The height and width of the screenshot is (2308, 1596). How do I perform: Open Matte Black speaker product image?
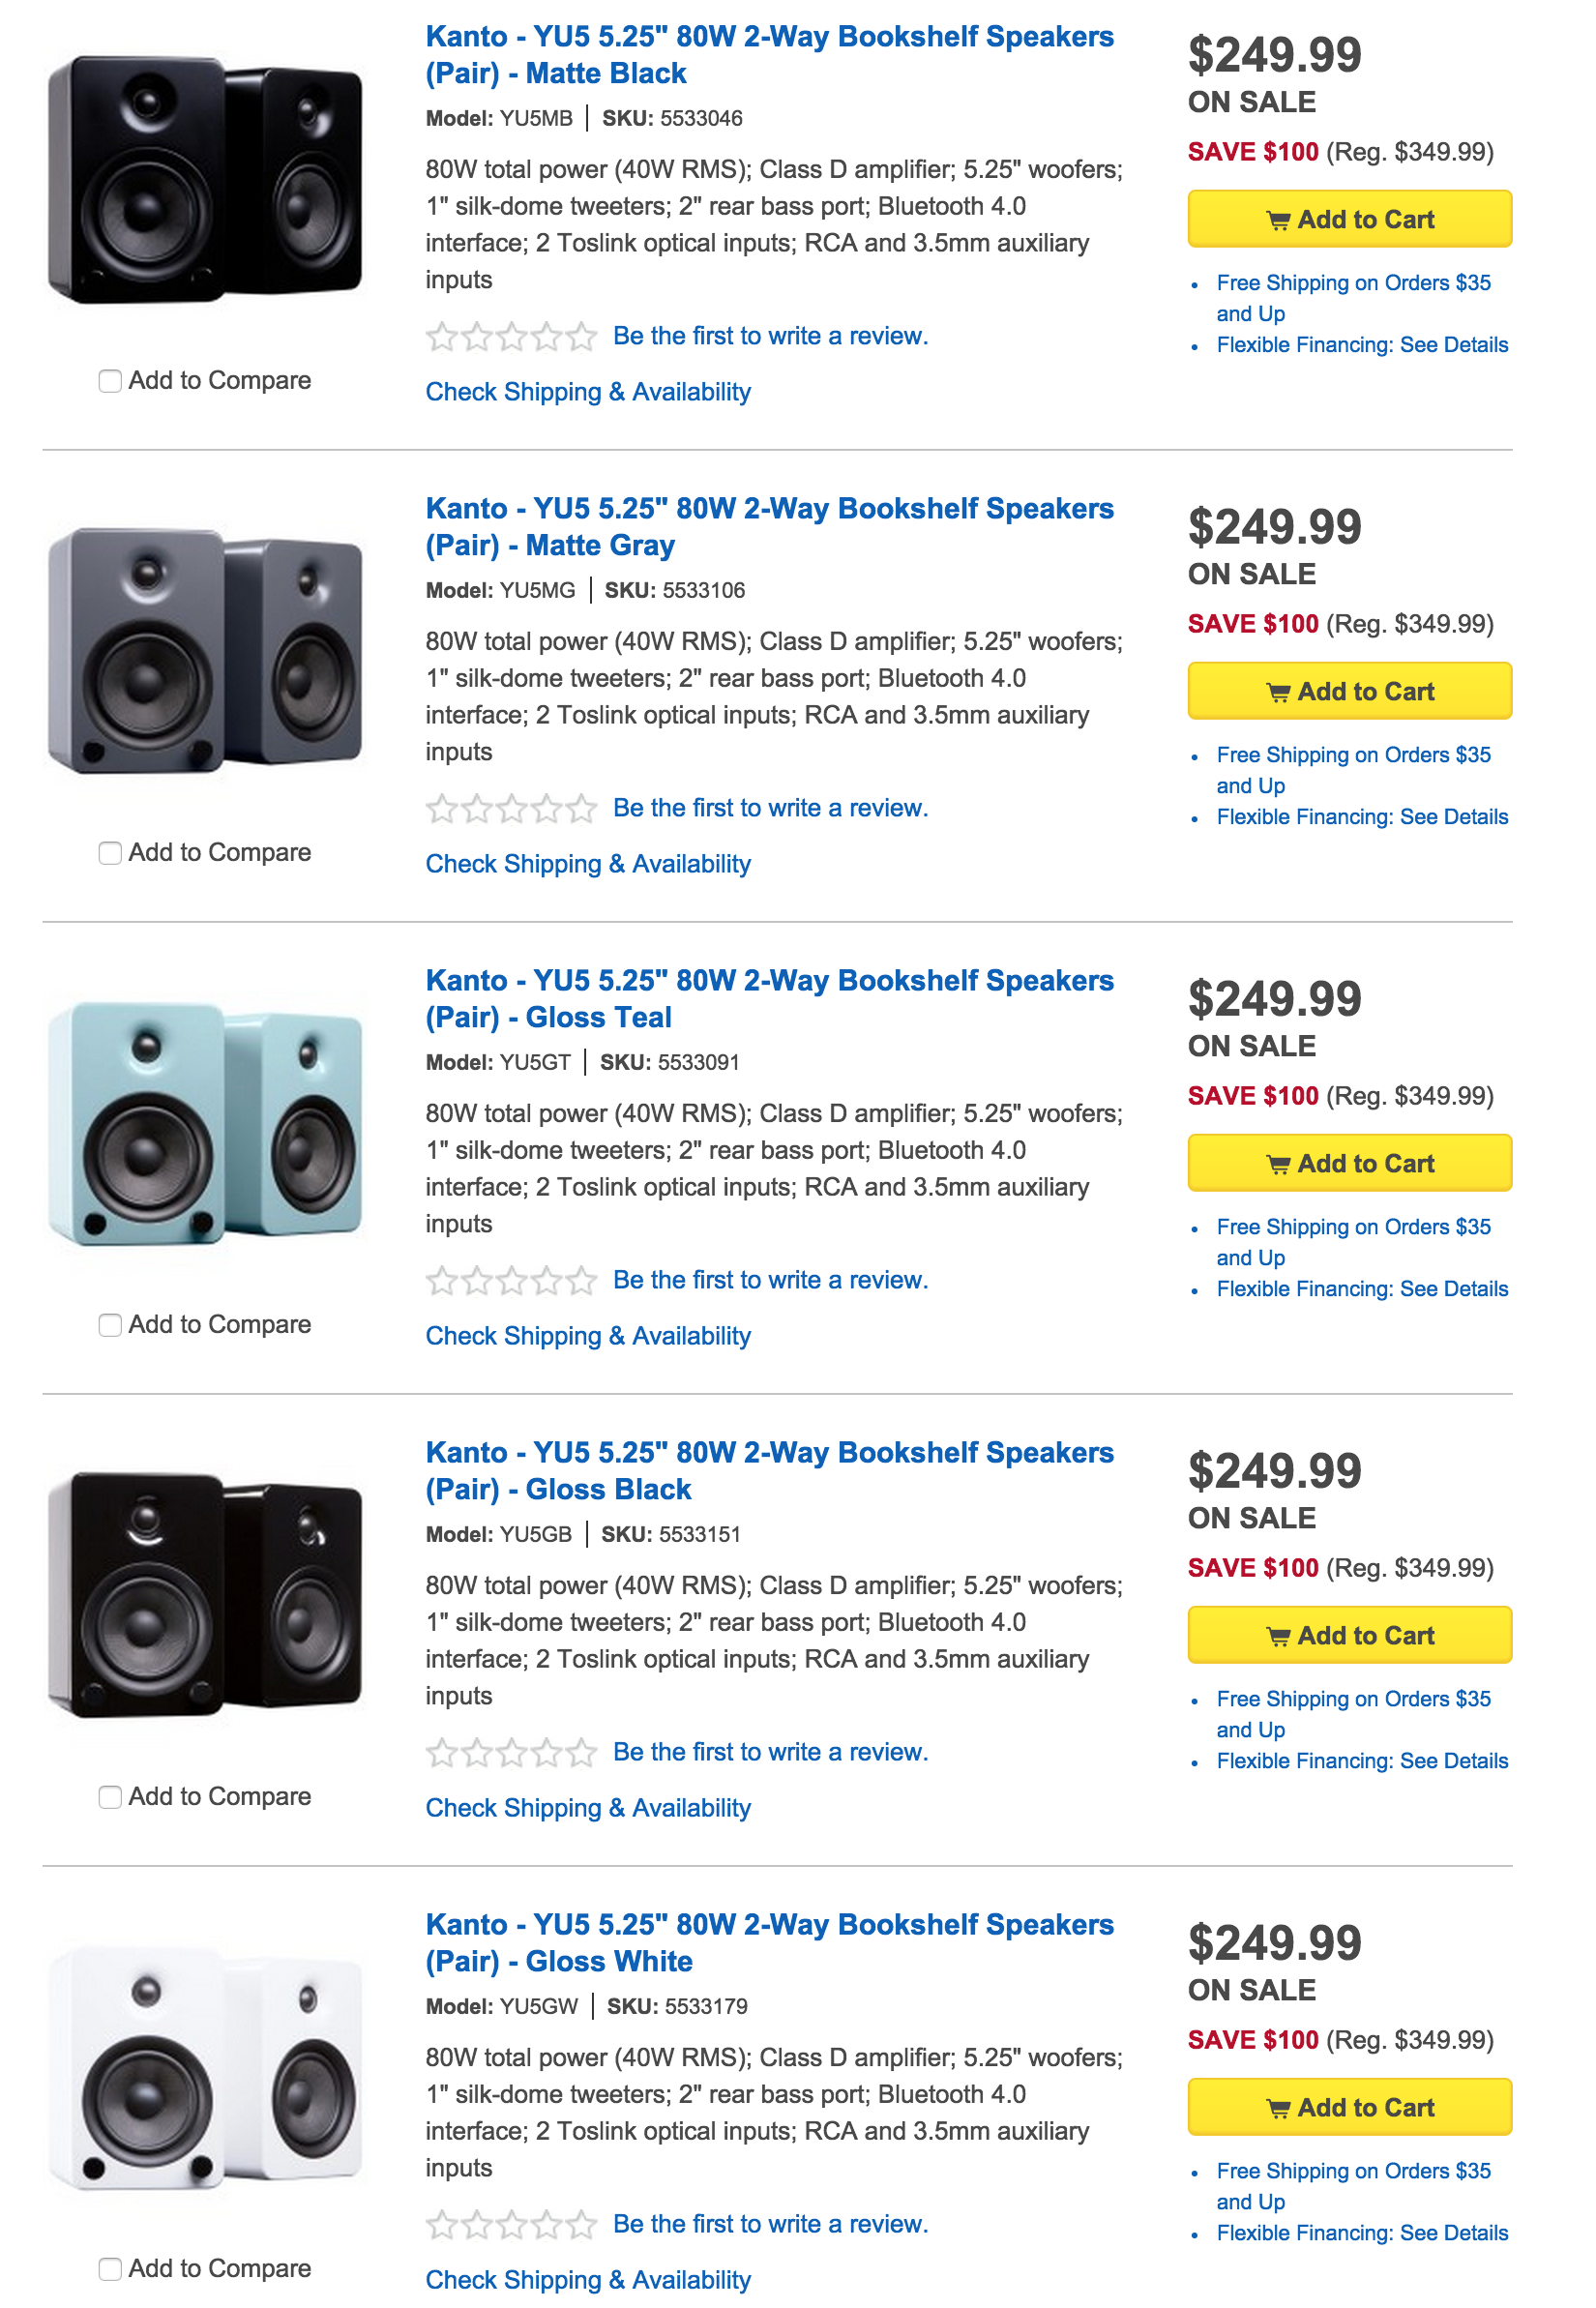(x=205, y=180)
